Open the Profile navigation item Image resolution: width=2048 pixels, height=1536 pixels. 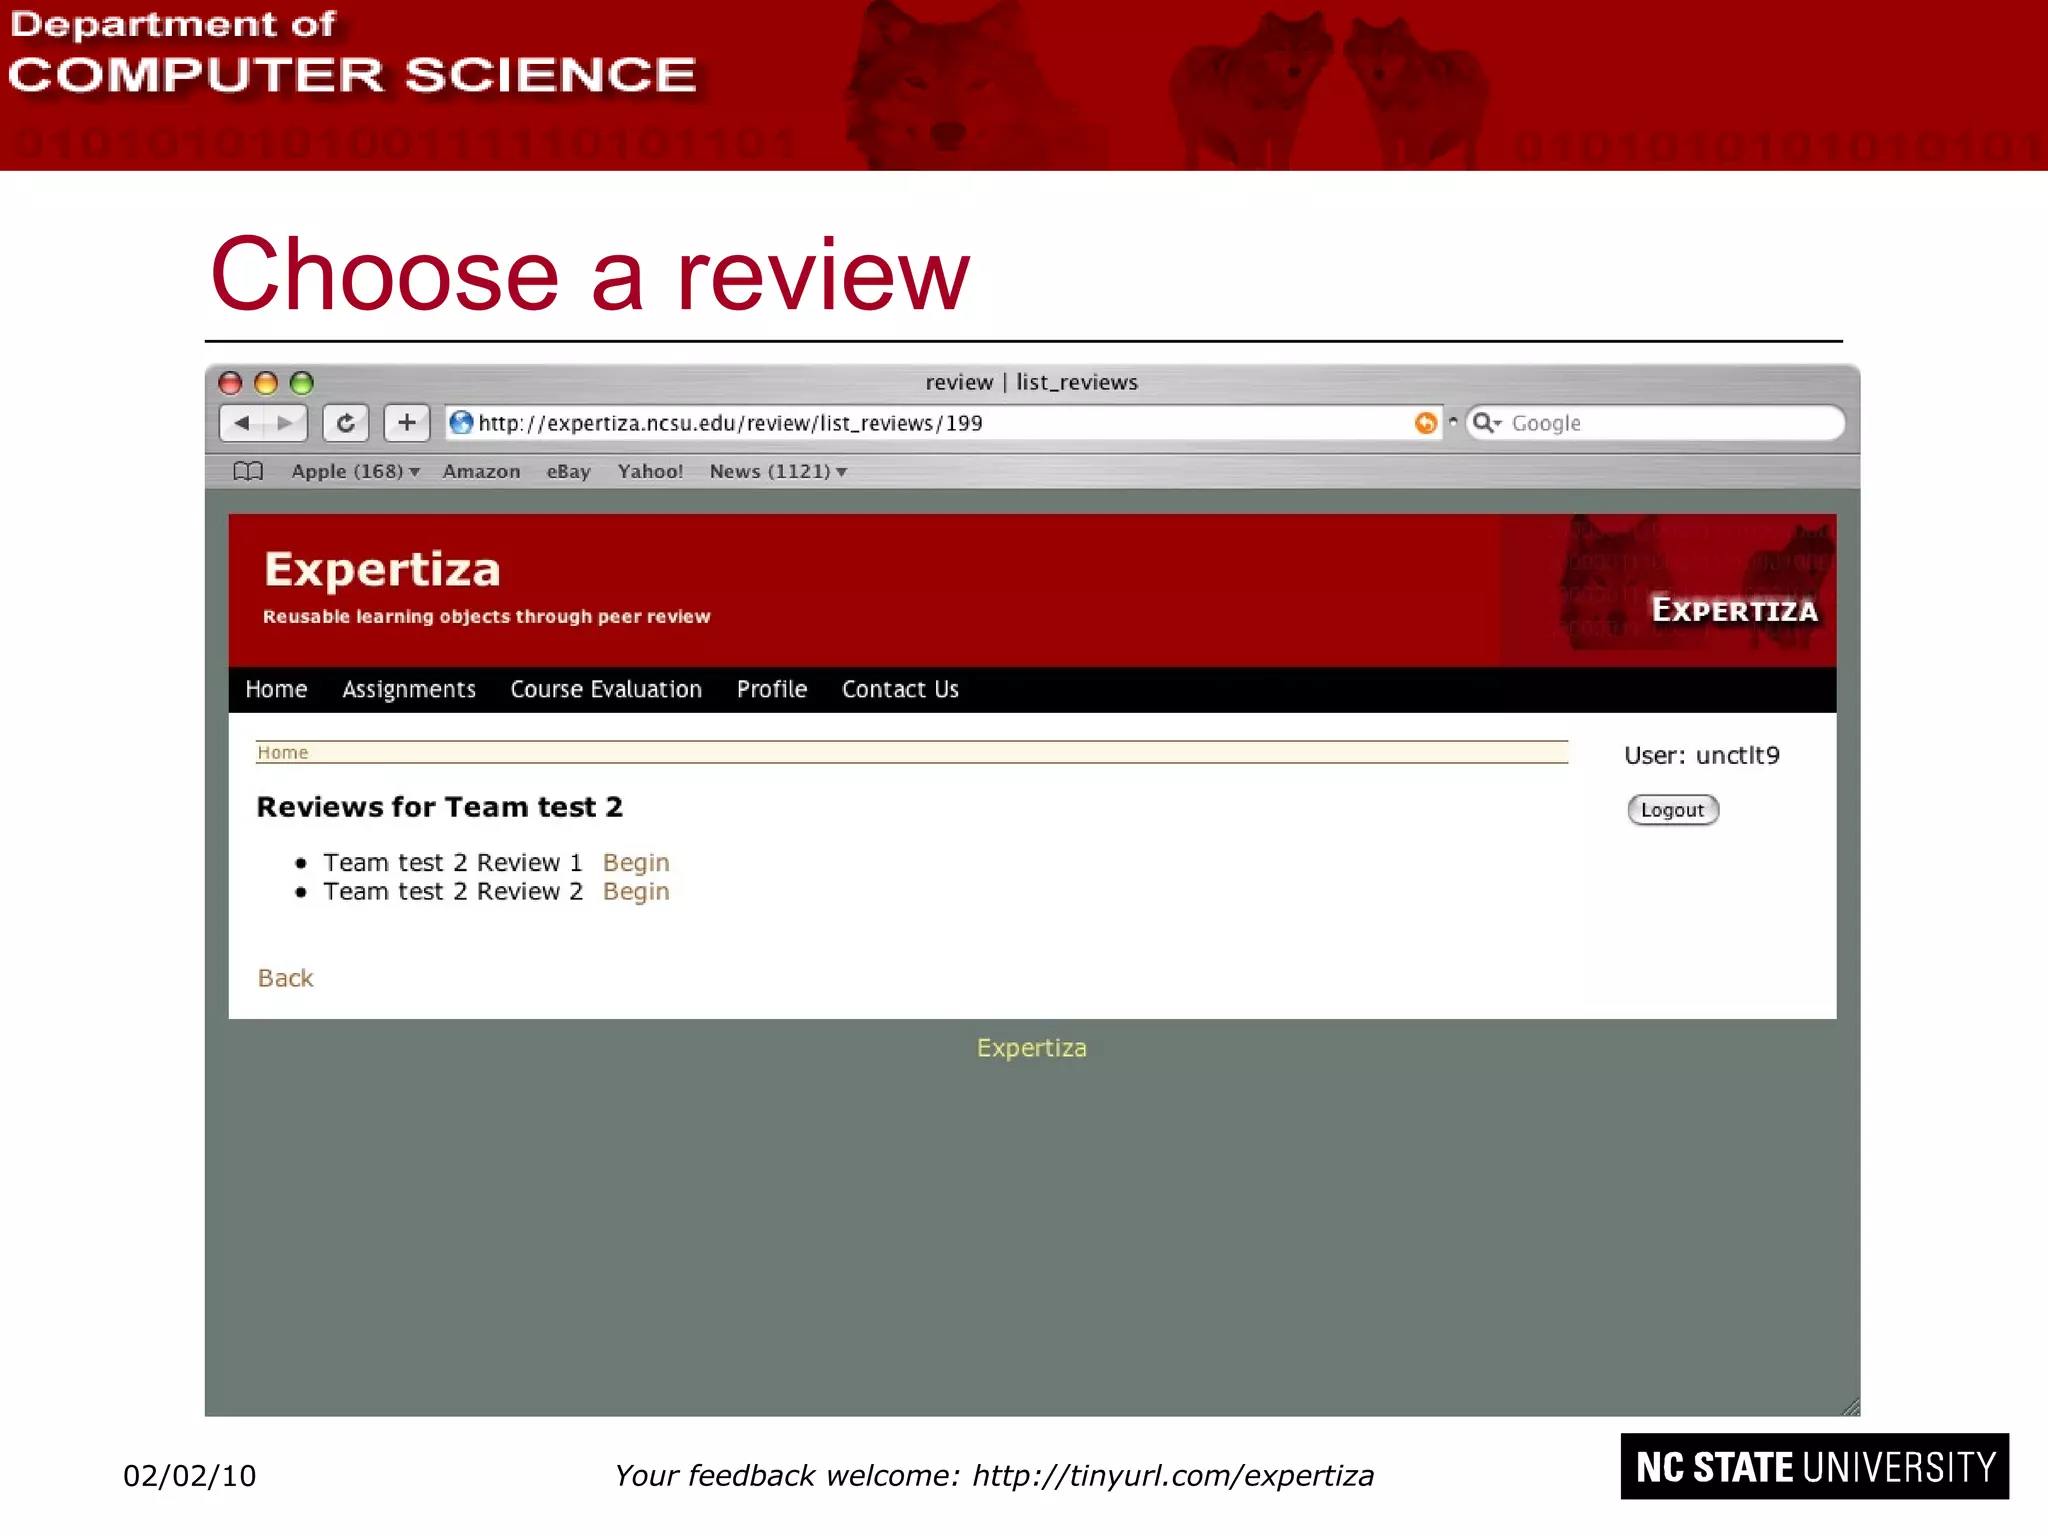(771, 689)
